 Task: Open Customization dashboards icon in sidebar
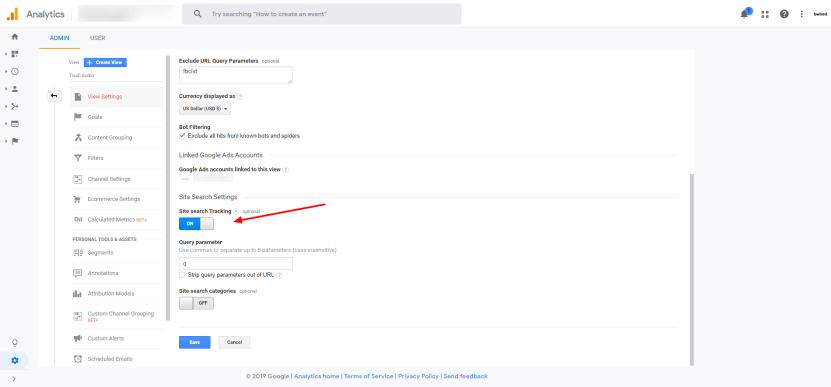pyautogui.click(x=15, y=54)
